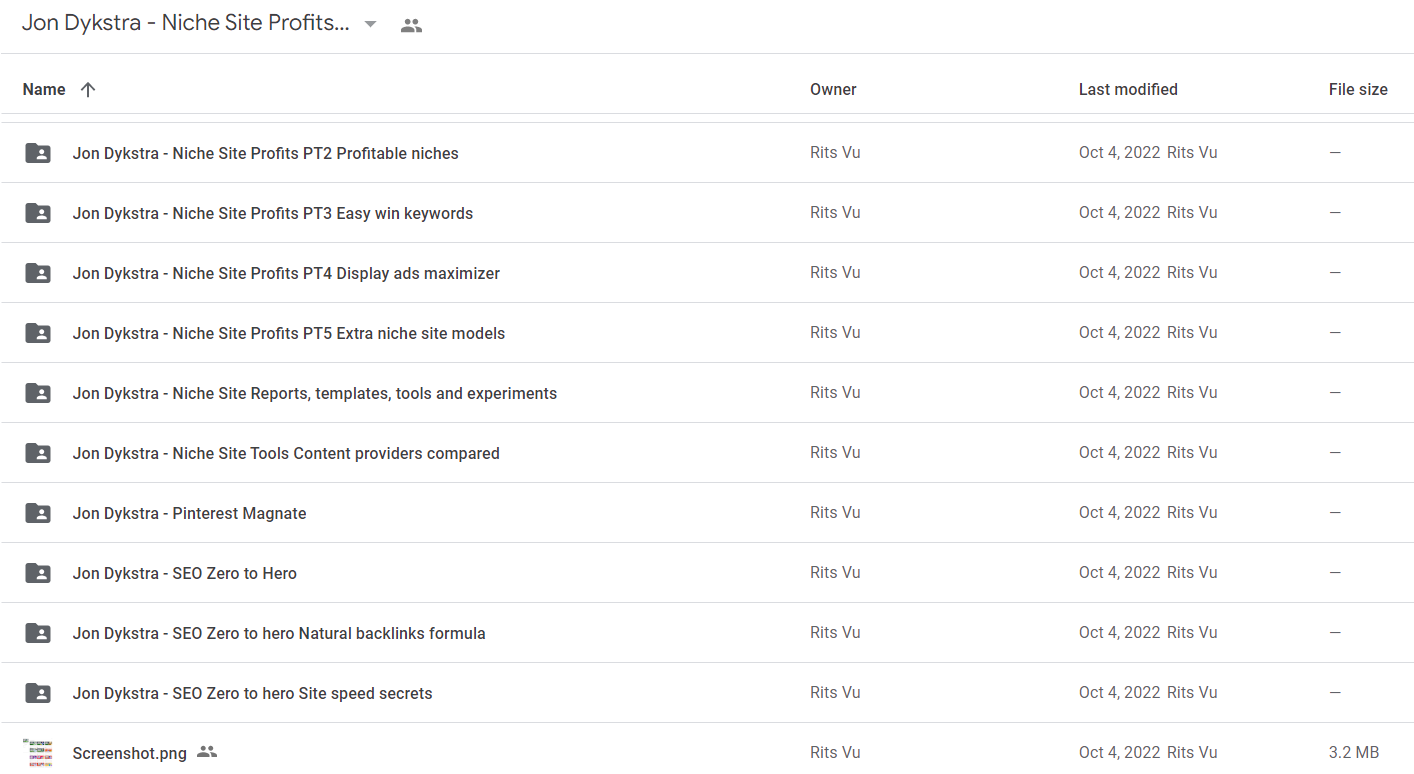This screenshot has height=774, width=1414.
Task: Select Niche Site Profits PT2 Profitable niches
Action: [266, 153]
